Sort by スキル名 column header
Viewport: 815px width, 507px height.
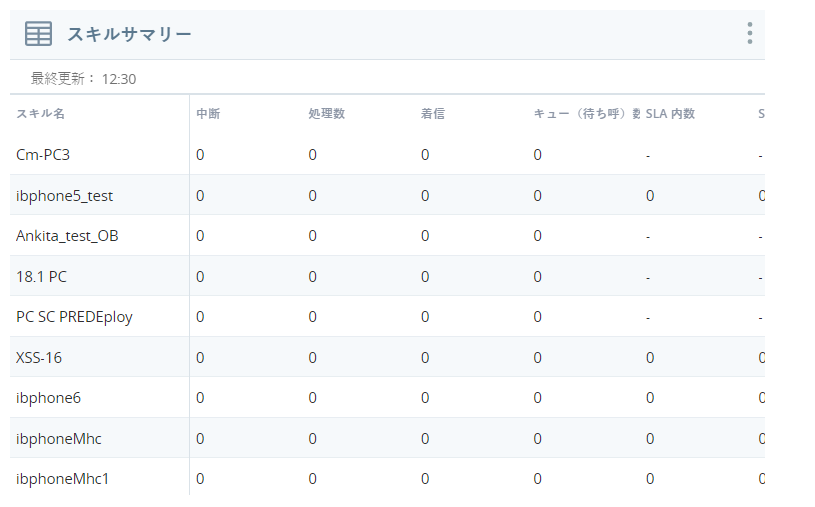41,113
